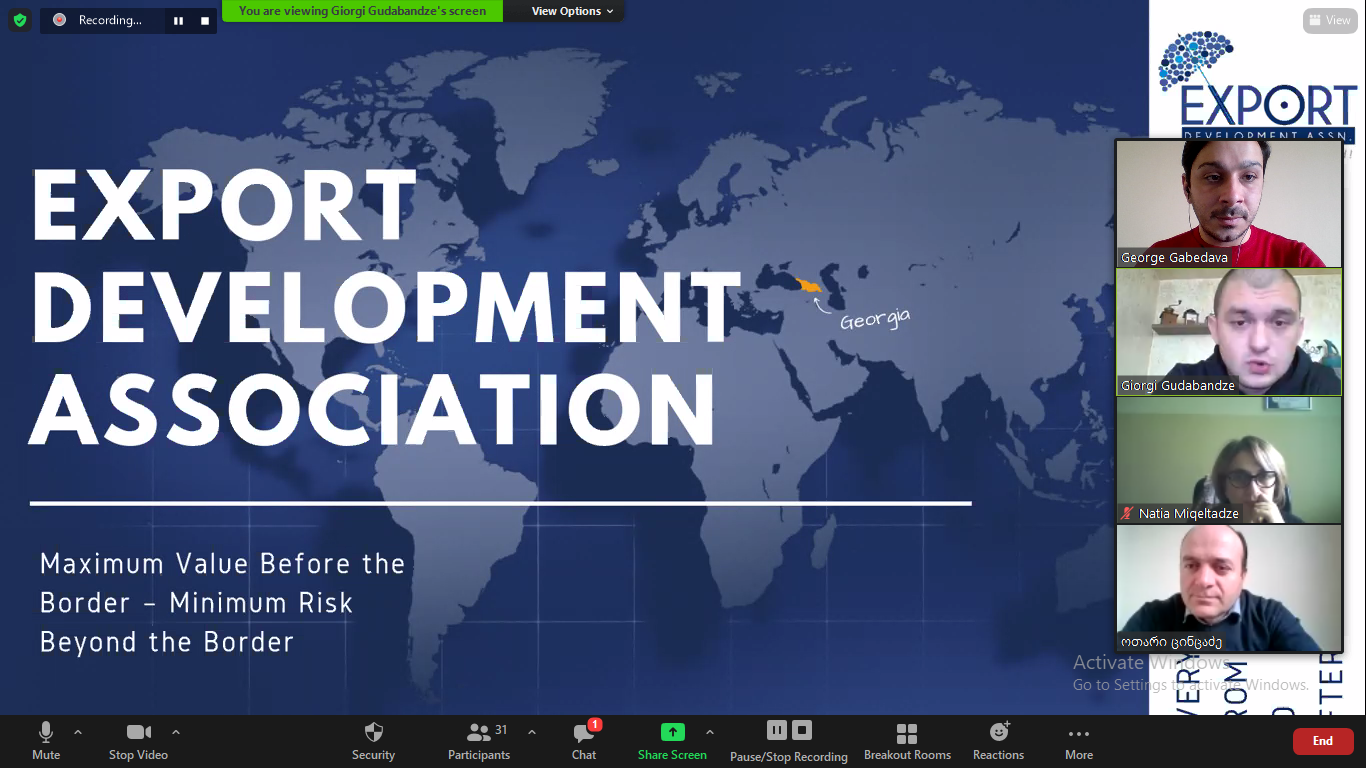Viewport: 1366px width, 768px height.
Task: Click the "Recording..." status text
Action: pos(110,20)
